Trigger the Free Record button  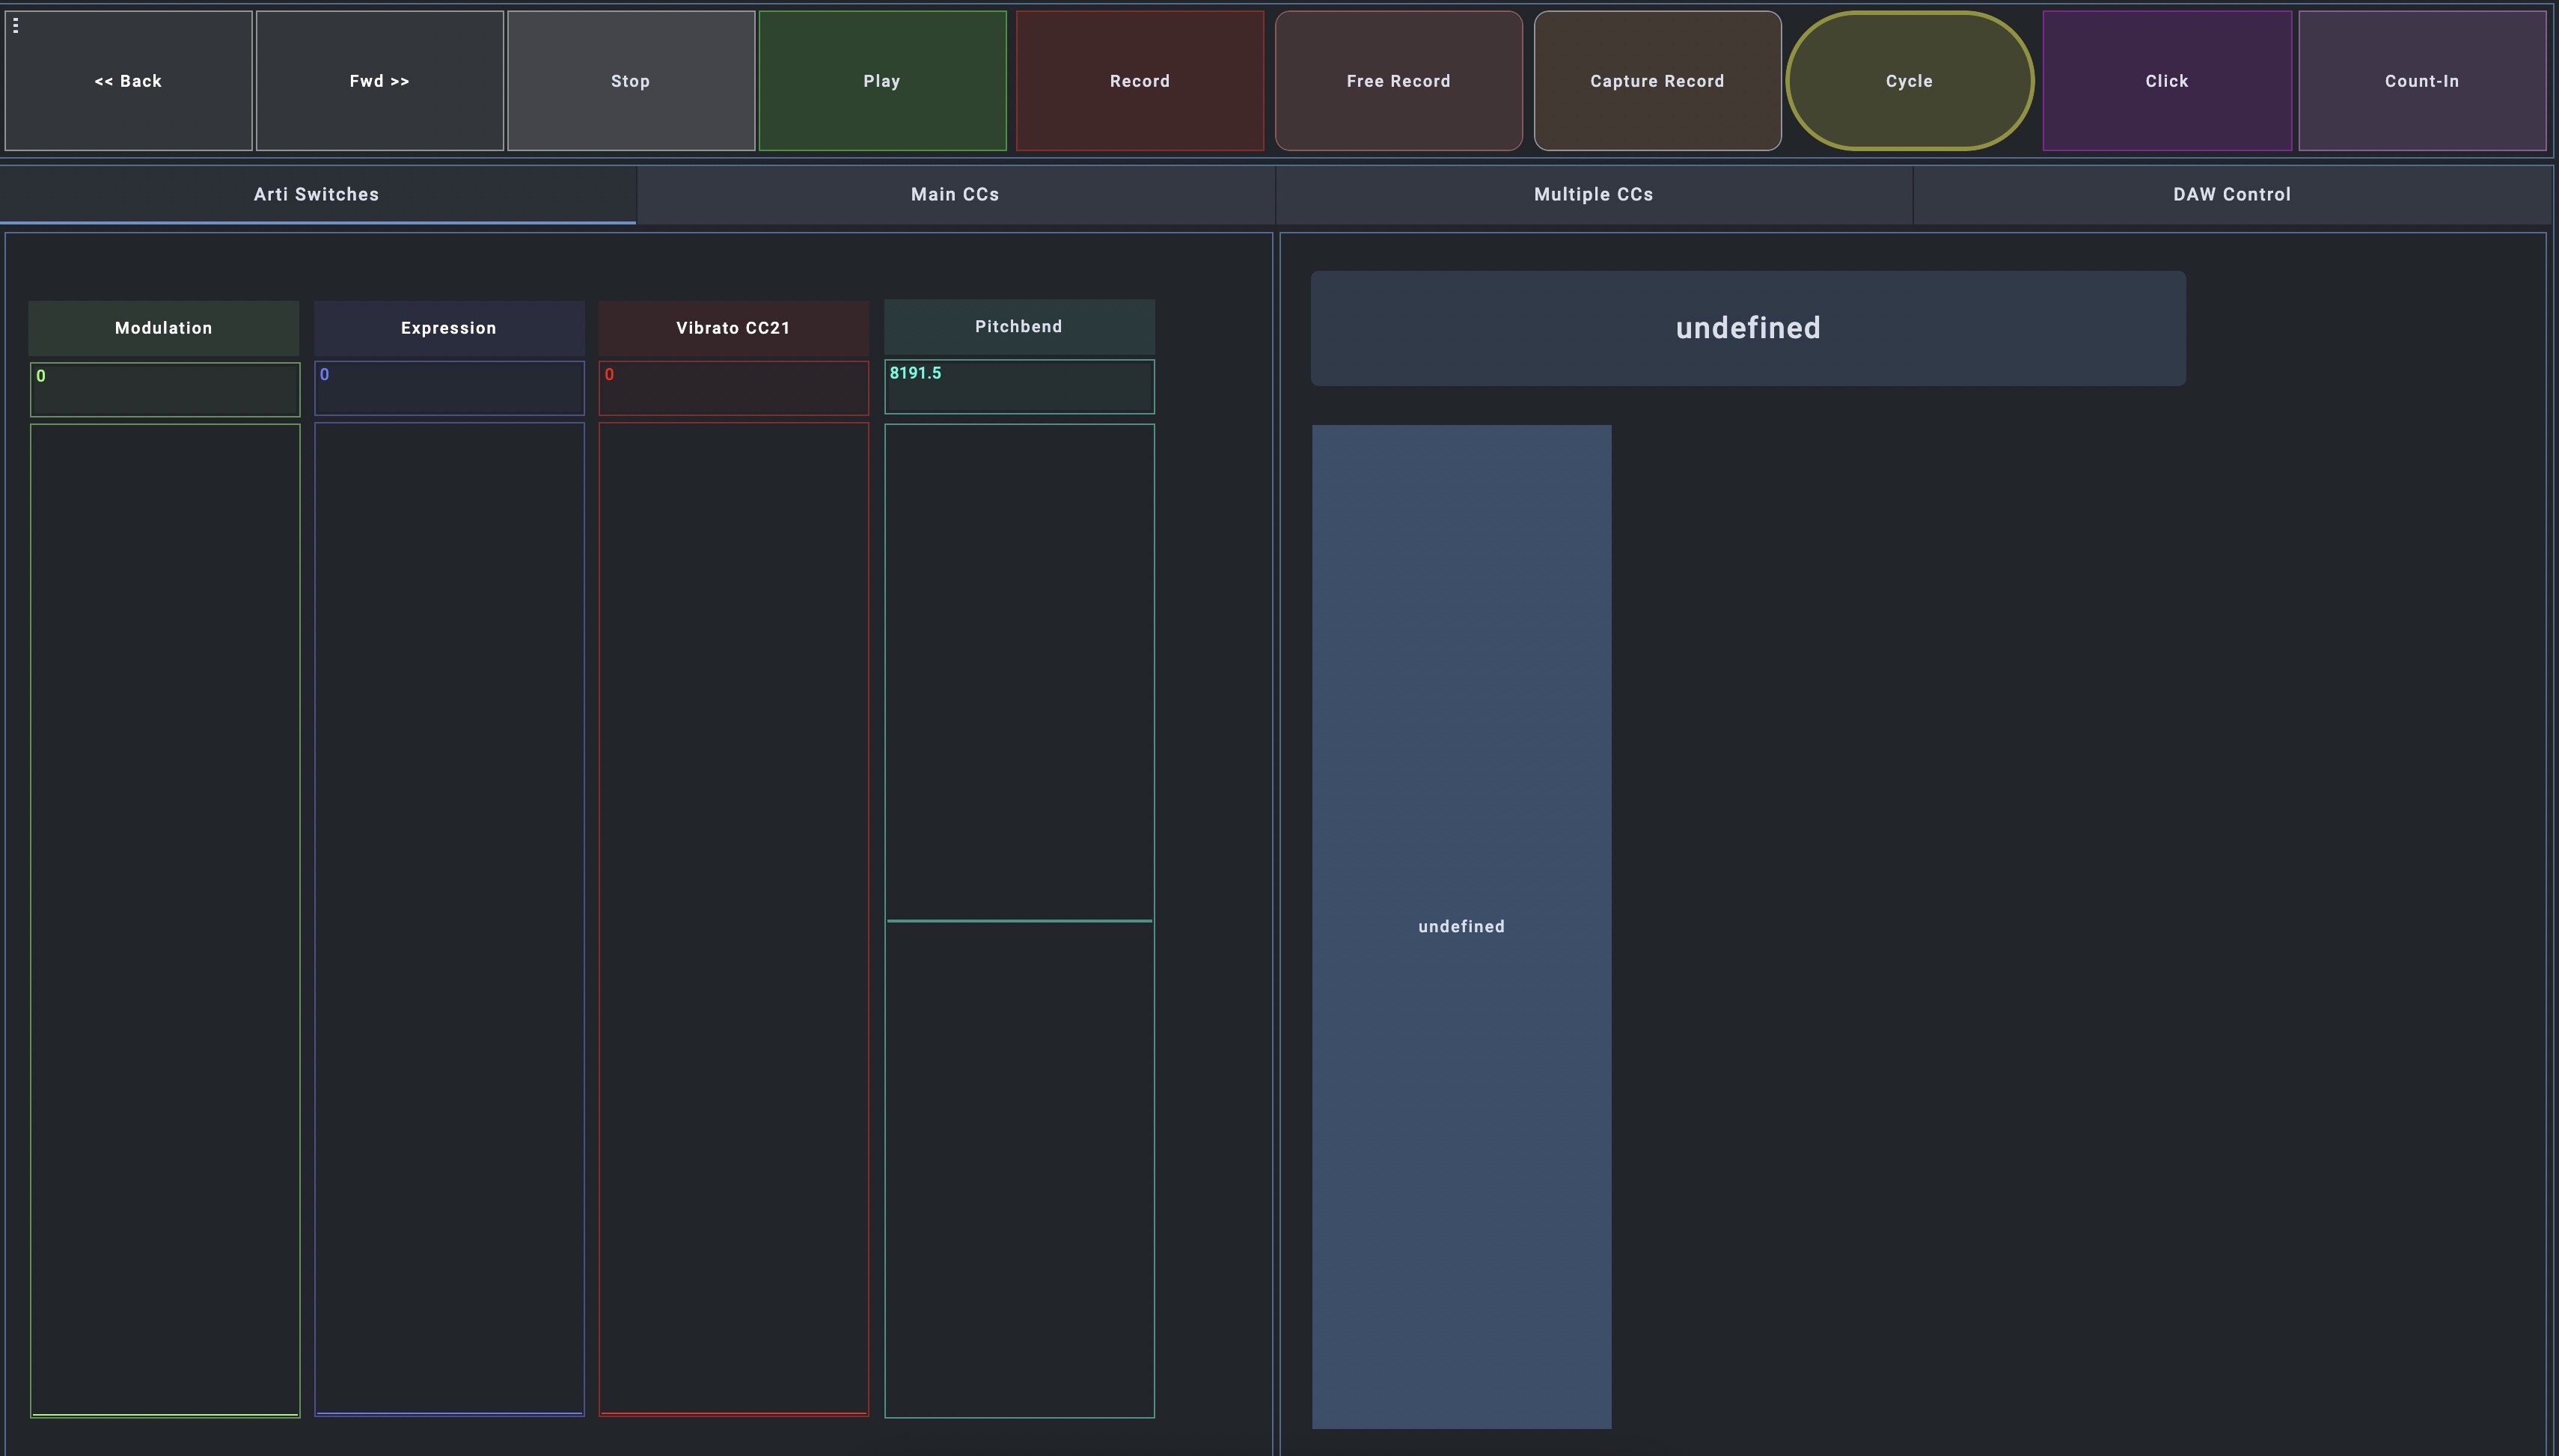coord(1397,81)
